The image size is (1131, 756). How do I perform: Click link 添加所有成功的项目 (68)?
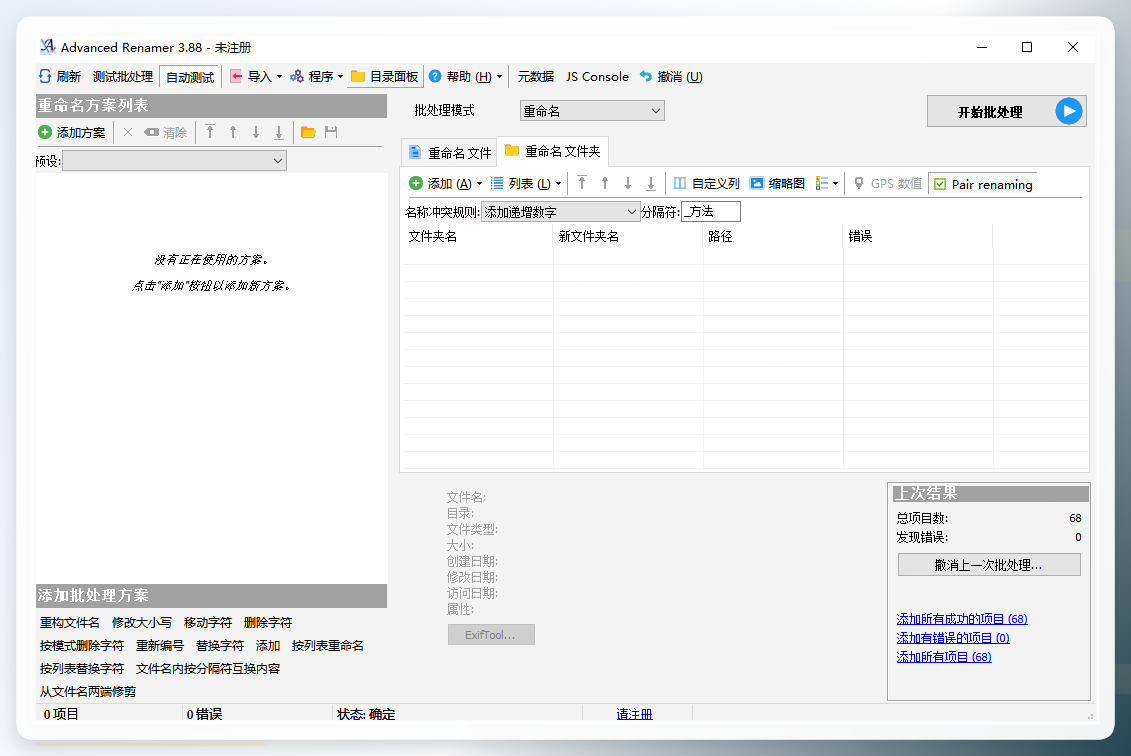click(x=961, y=619)
